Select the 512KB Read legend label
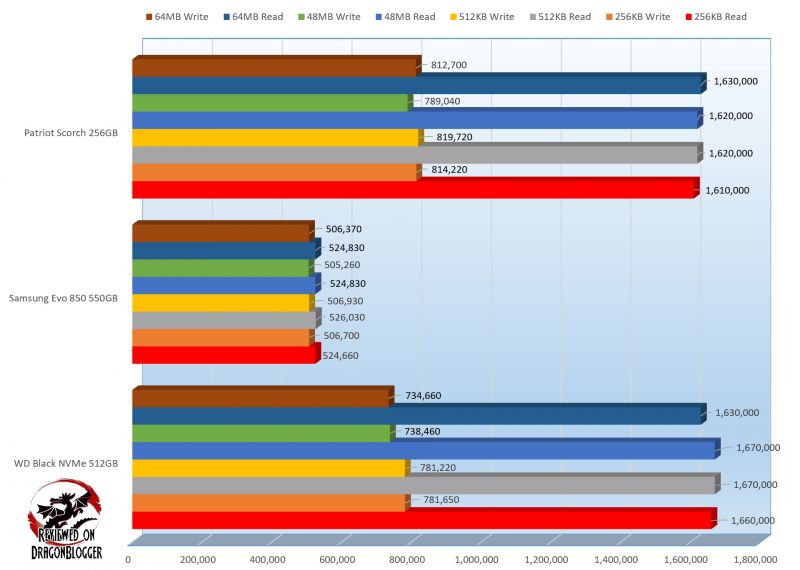Screen dimensions: 800x570 [564, 17]
